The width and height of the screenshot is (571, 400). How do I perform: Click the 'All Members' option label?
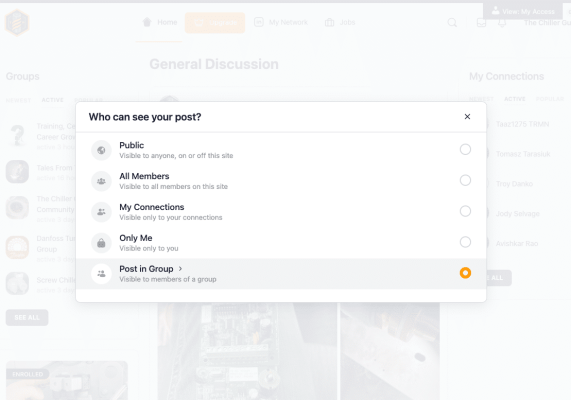click(x=144, y=176)
